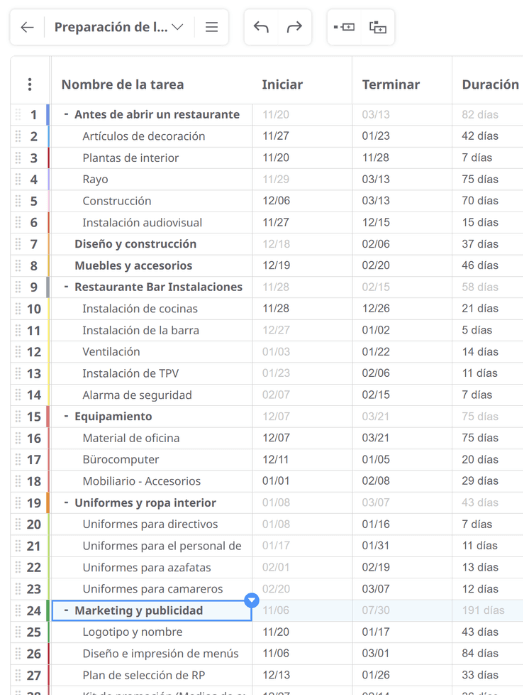Select the Uniformes para camareros task
The image size is (523, 695).
152,589
